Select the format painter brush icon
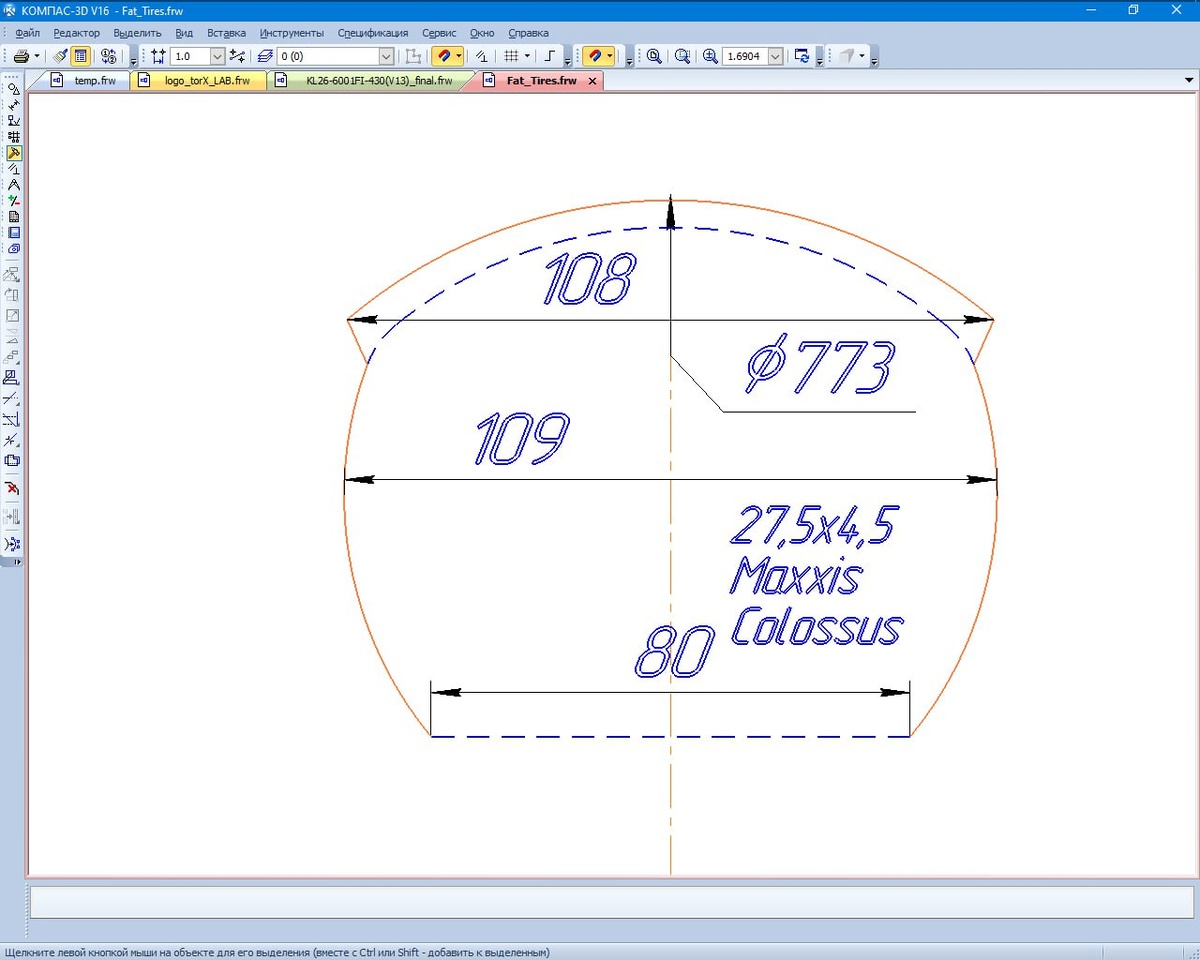The width and height of the screenshot is (1200, 960). [x=60, y=56]
